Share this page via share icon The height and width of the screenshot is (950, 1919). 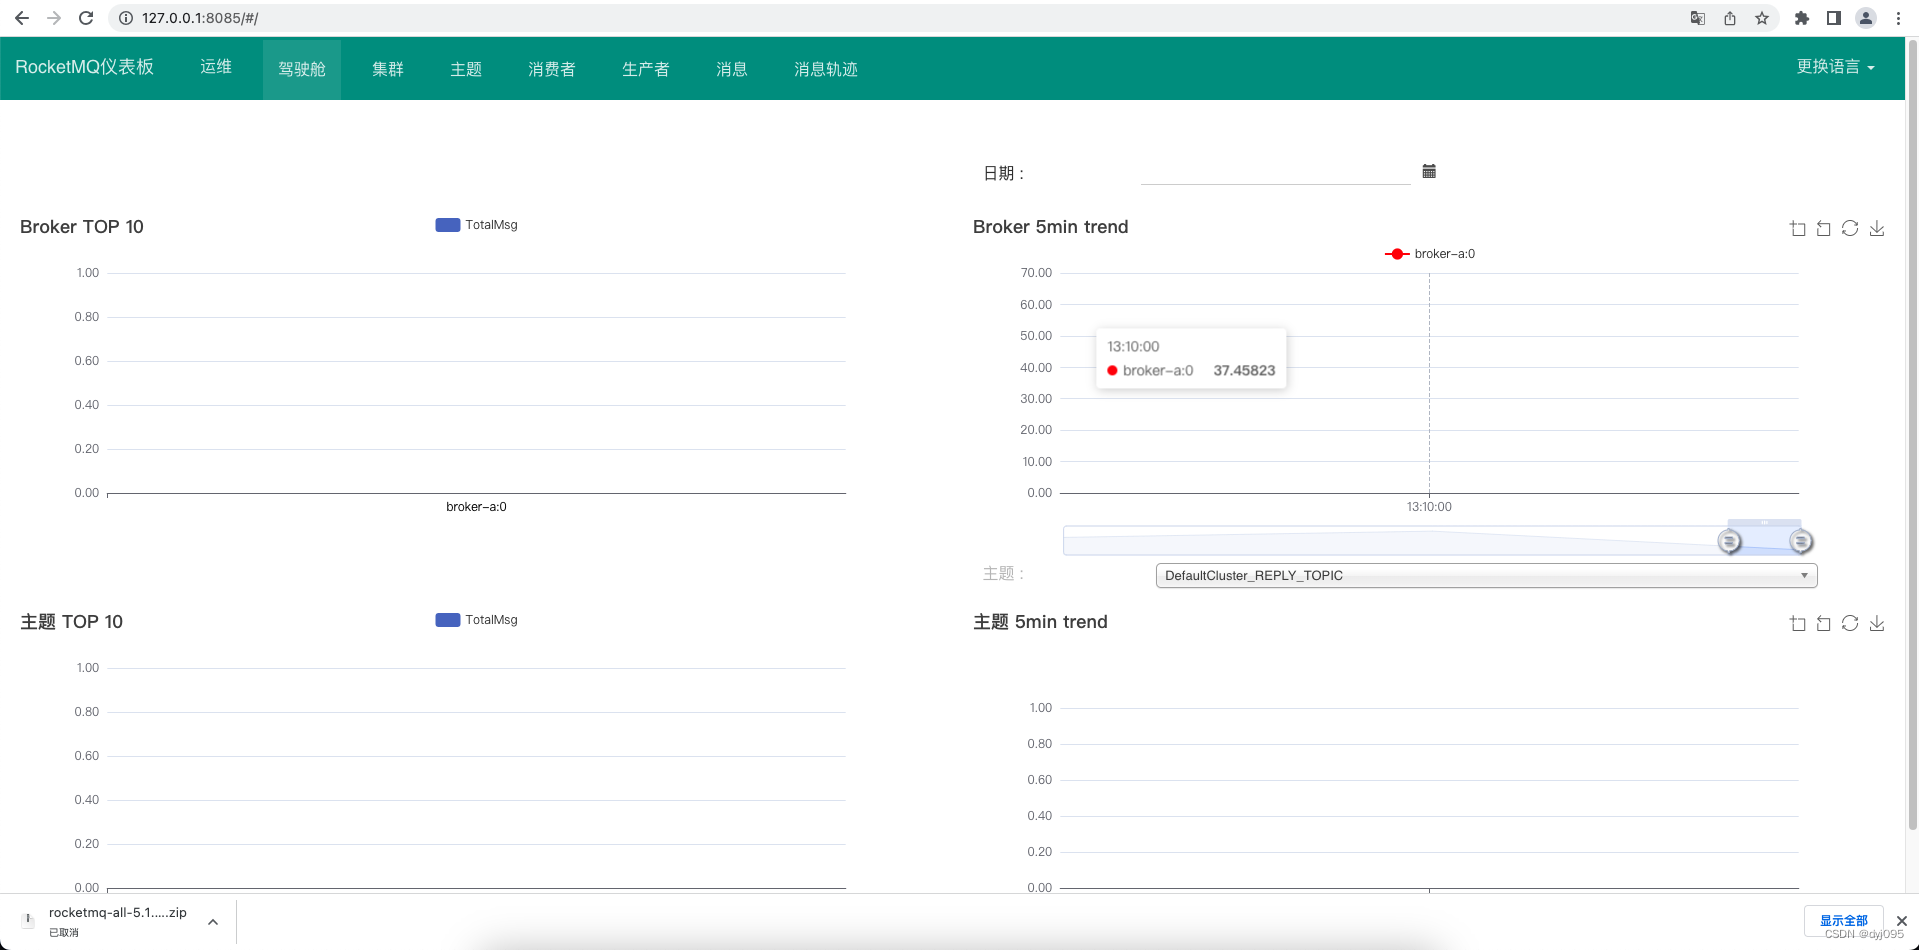pos(1730,18)
